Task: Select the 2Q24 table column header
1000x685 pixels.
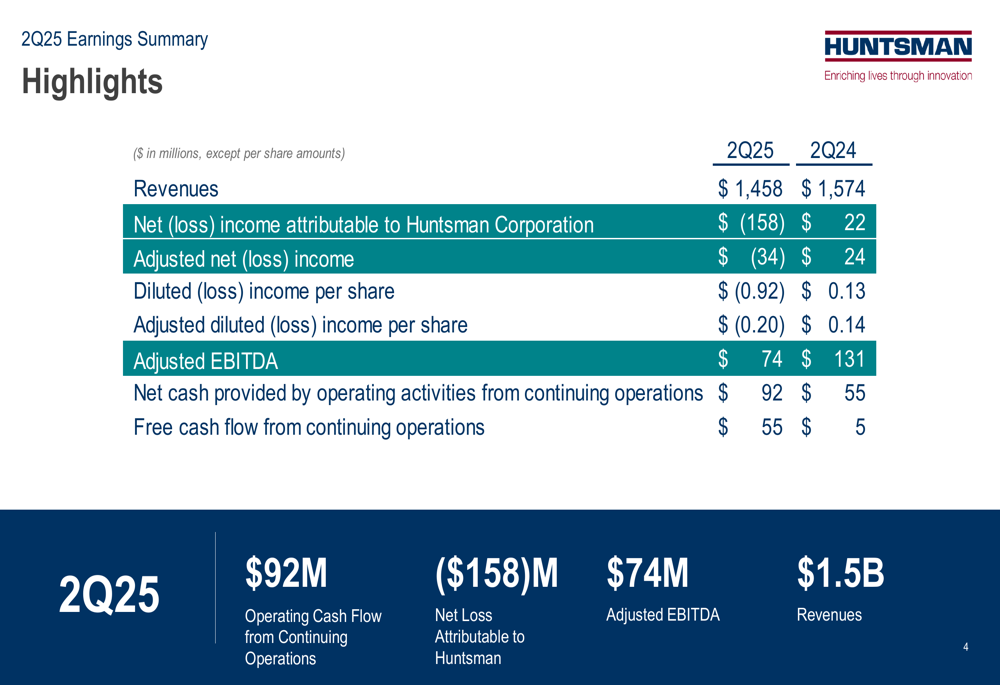Action: click(x=833, y=151)
